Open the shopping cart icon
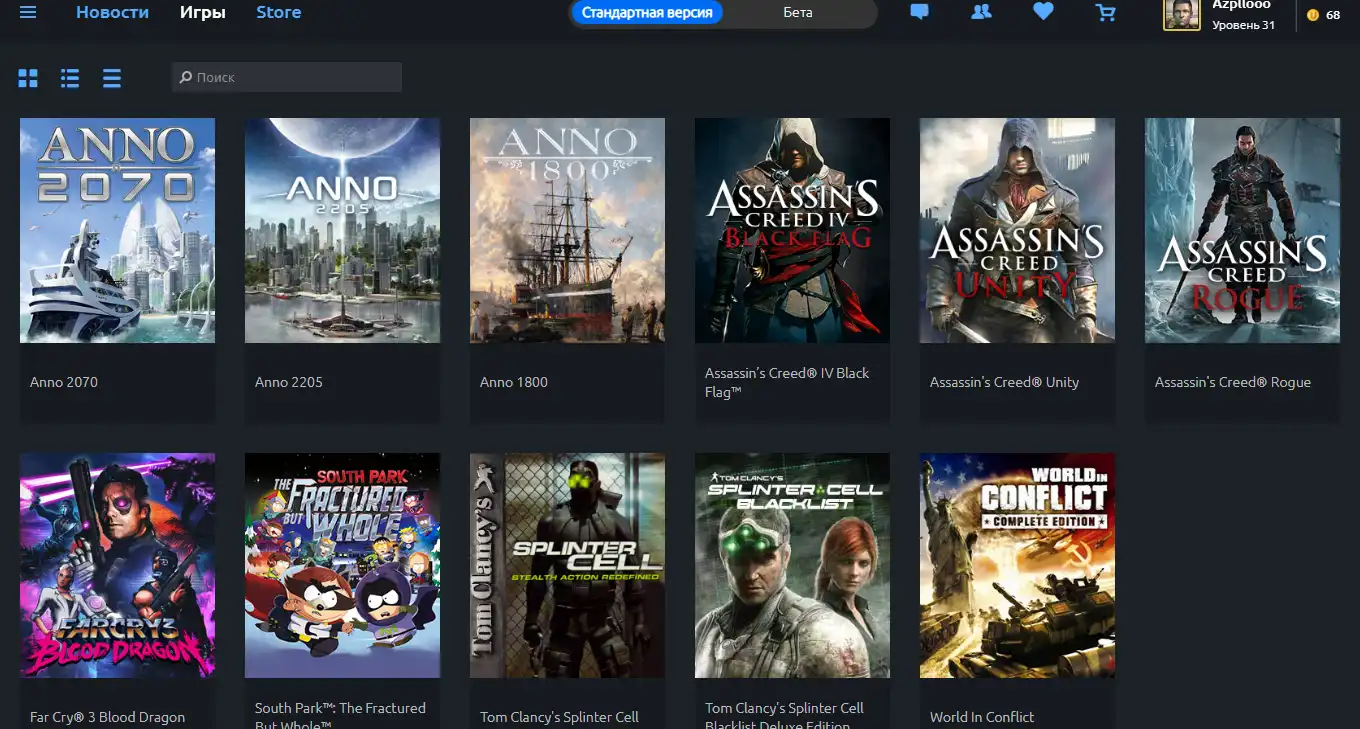The image size is (1360, 729). click(x=1105, y=12)
